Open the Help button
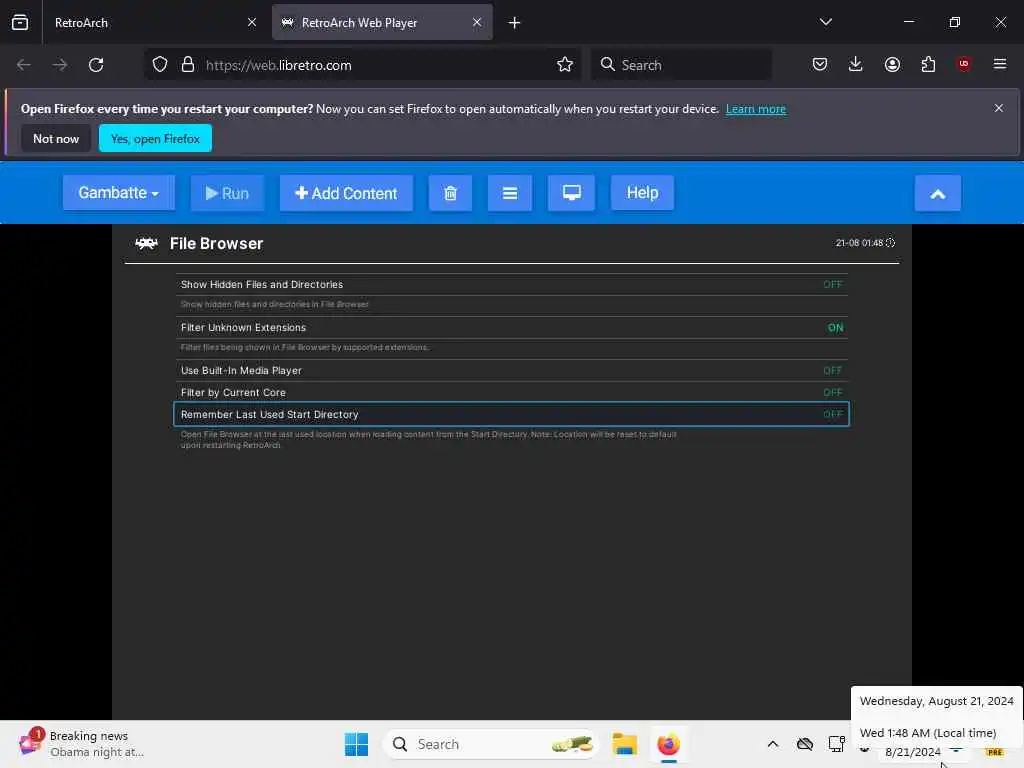The height and width of the screenshot is (768, 1024). pyautogui.click(x=642, y=193)
